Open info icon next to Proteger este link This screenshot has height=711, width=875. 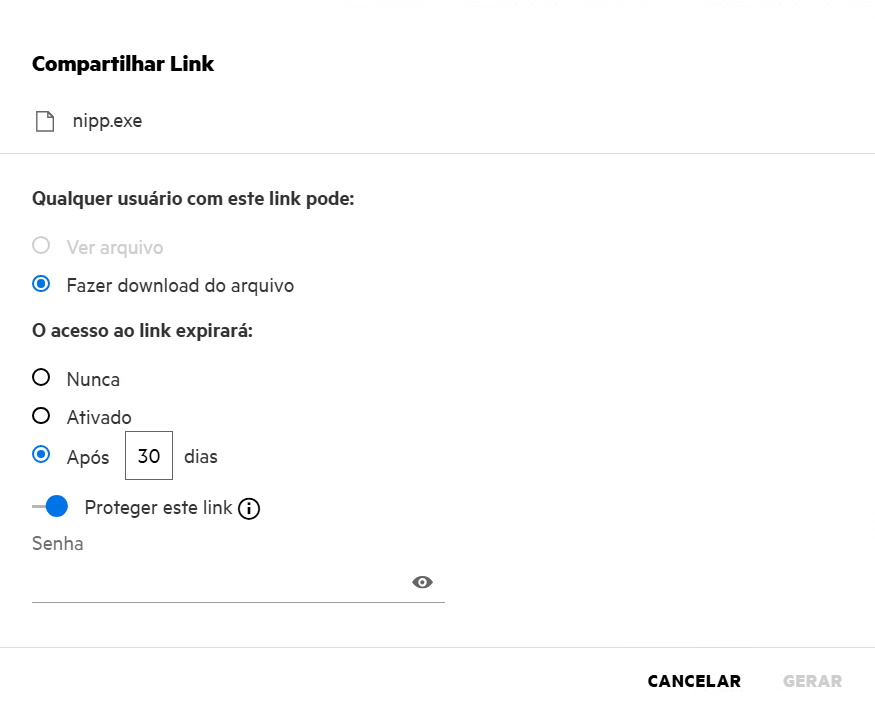click(x=249, y=509)
